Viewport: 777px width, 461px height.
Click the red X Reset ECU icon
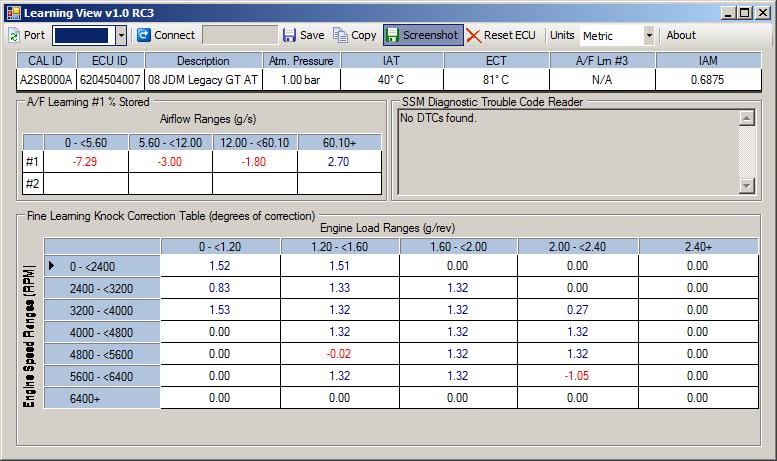tap(474, 35)
